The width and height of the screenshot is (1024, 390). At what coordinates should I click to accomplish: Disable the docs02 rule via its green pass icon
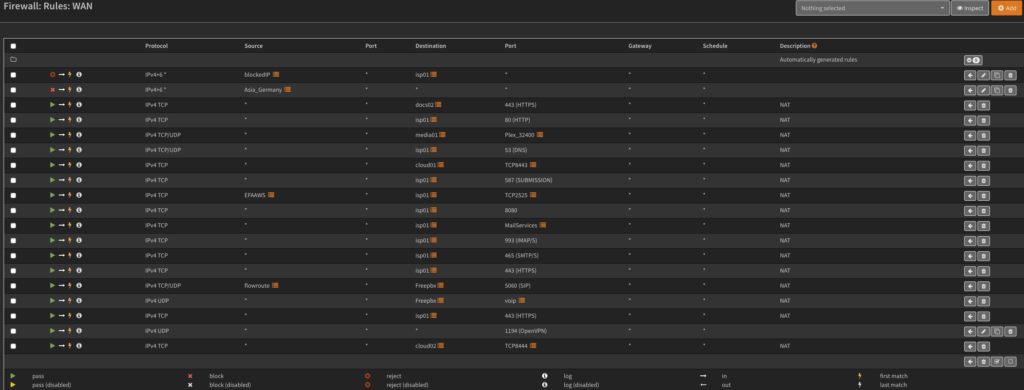[x=52, y=105]
